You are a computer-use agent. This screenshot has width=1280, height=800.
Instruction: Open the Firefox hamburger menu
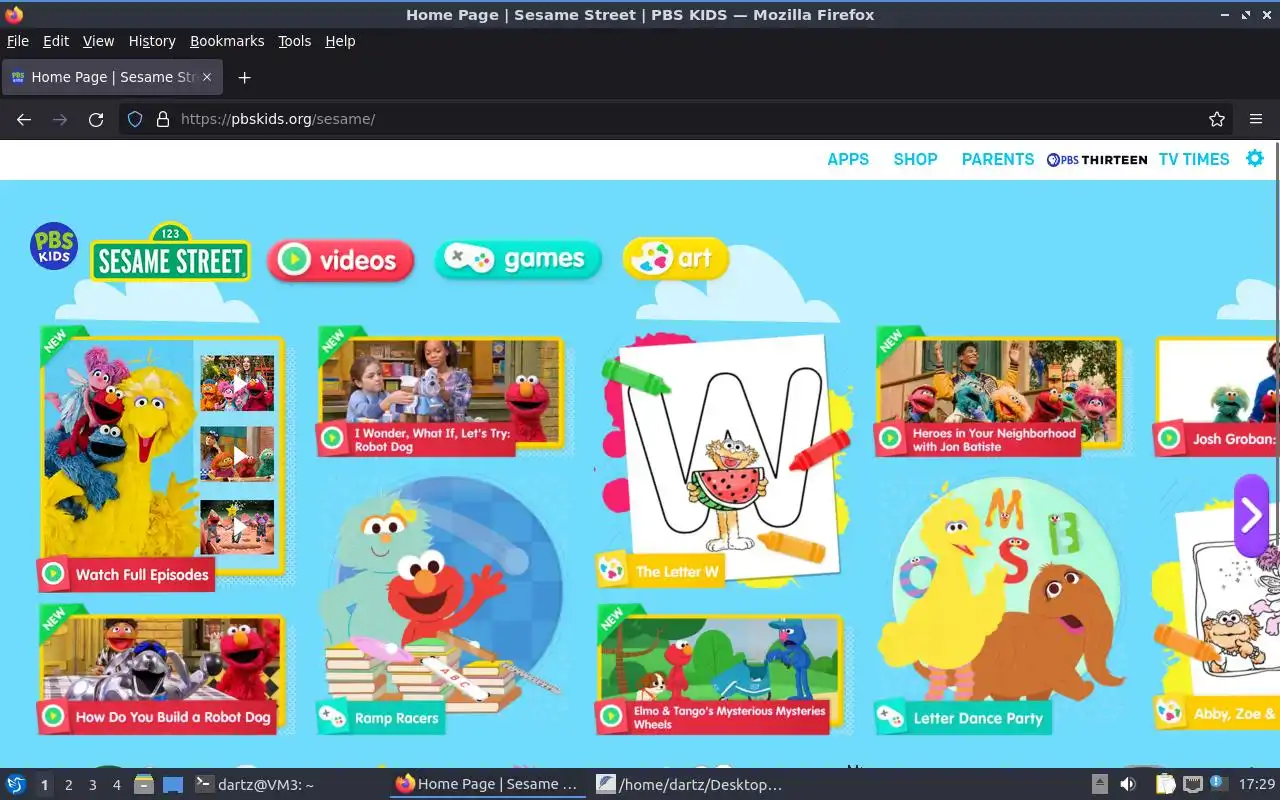(x=1256, y=119)
